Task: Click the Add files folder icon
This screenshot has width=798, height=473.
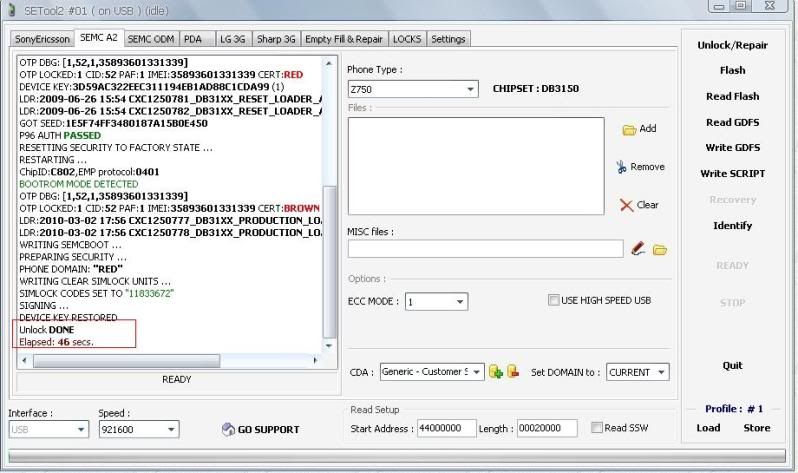Action: [x=629, y=130]
